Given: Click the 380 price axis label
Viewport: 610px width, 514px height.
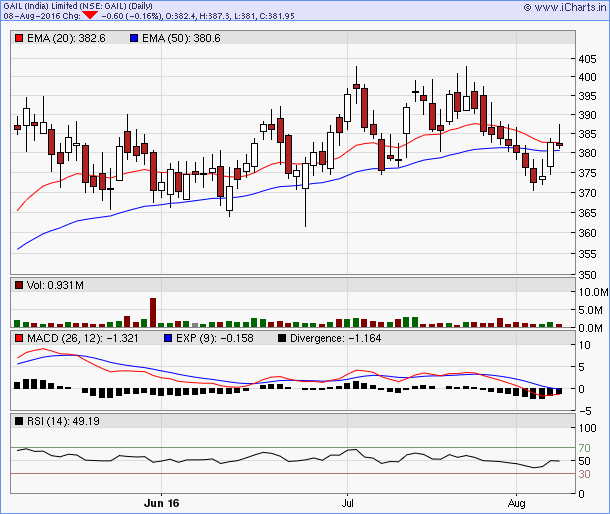Looking at the screenshot, I should tap(587, 153).
